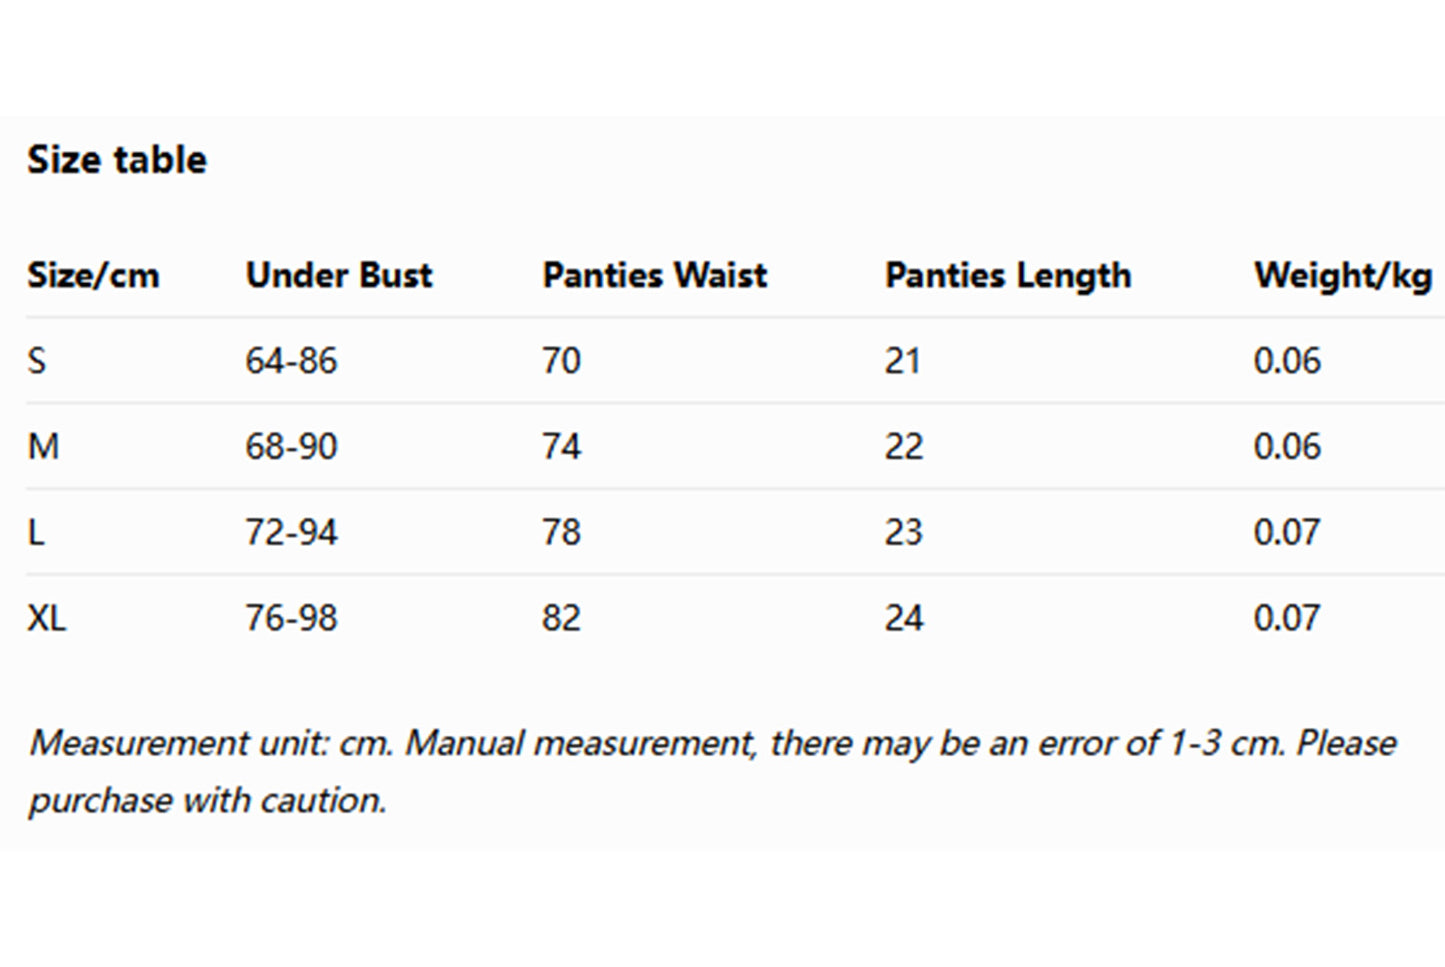This screenshot has width=1445, height=967.
Task: Click the Under Bust column header
Action: [339, 275]
